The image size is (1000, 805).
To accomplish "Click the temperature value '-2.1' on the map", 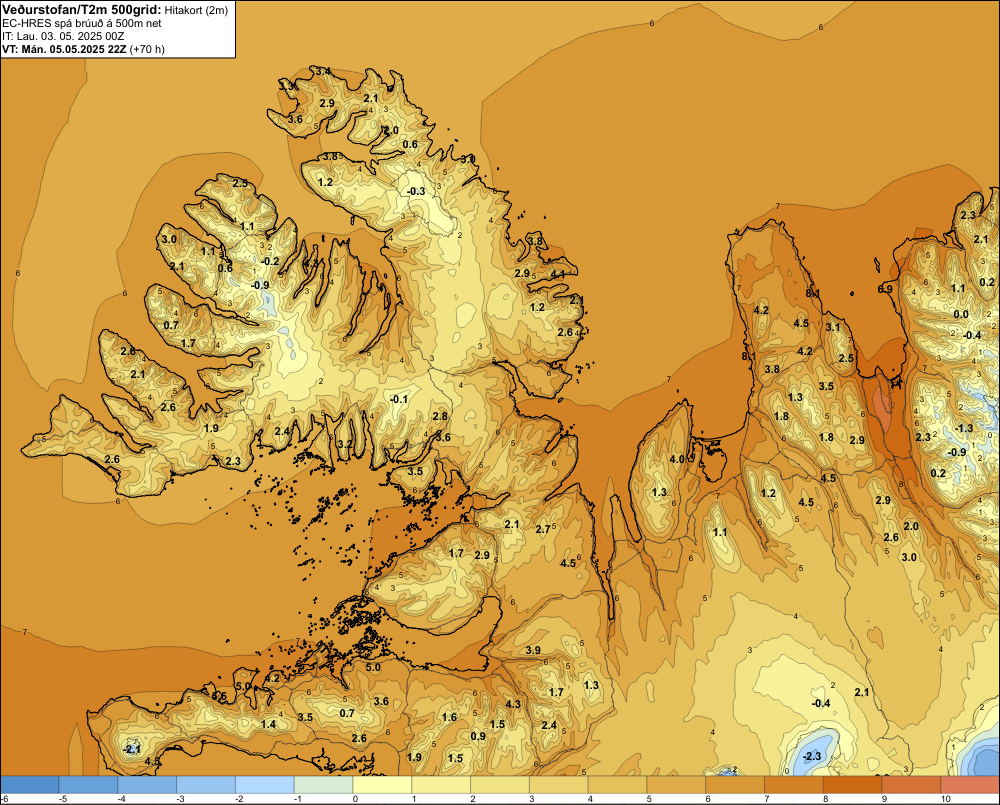I will click(131, 749).
